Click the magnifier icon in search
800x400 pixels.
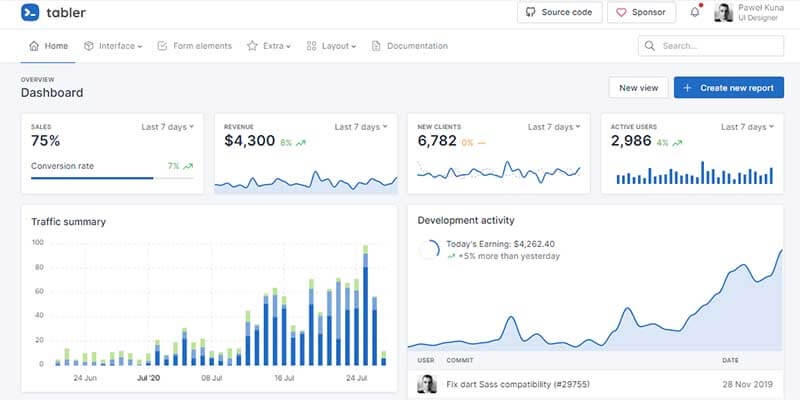pyautogui.click(x=650, y=46)
